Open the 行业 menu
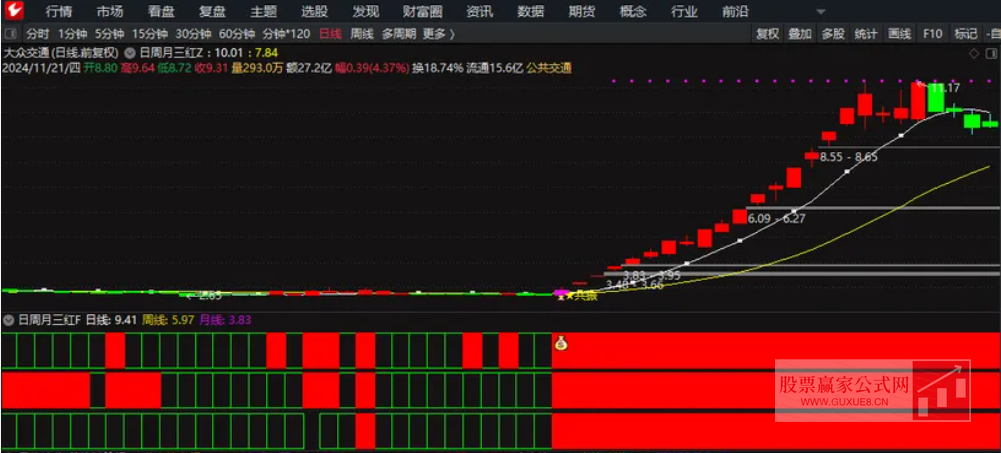Screen dimensions: 1001x453 (684, 11)
